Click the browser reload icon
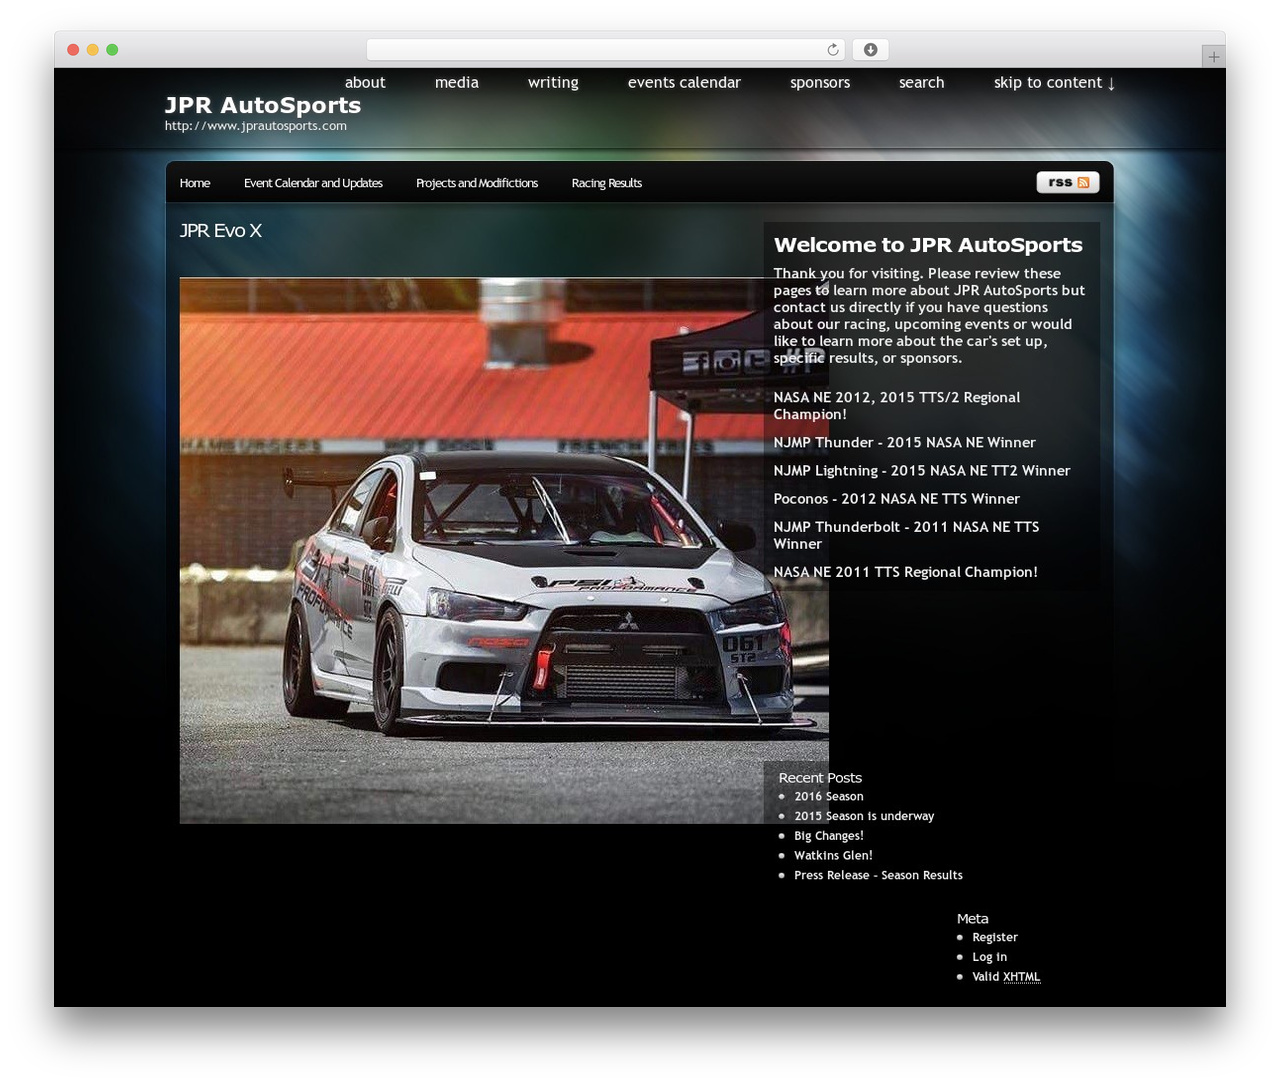This screenshot has height=1084, width=1280. coord(833,50)
